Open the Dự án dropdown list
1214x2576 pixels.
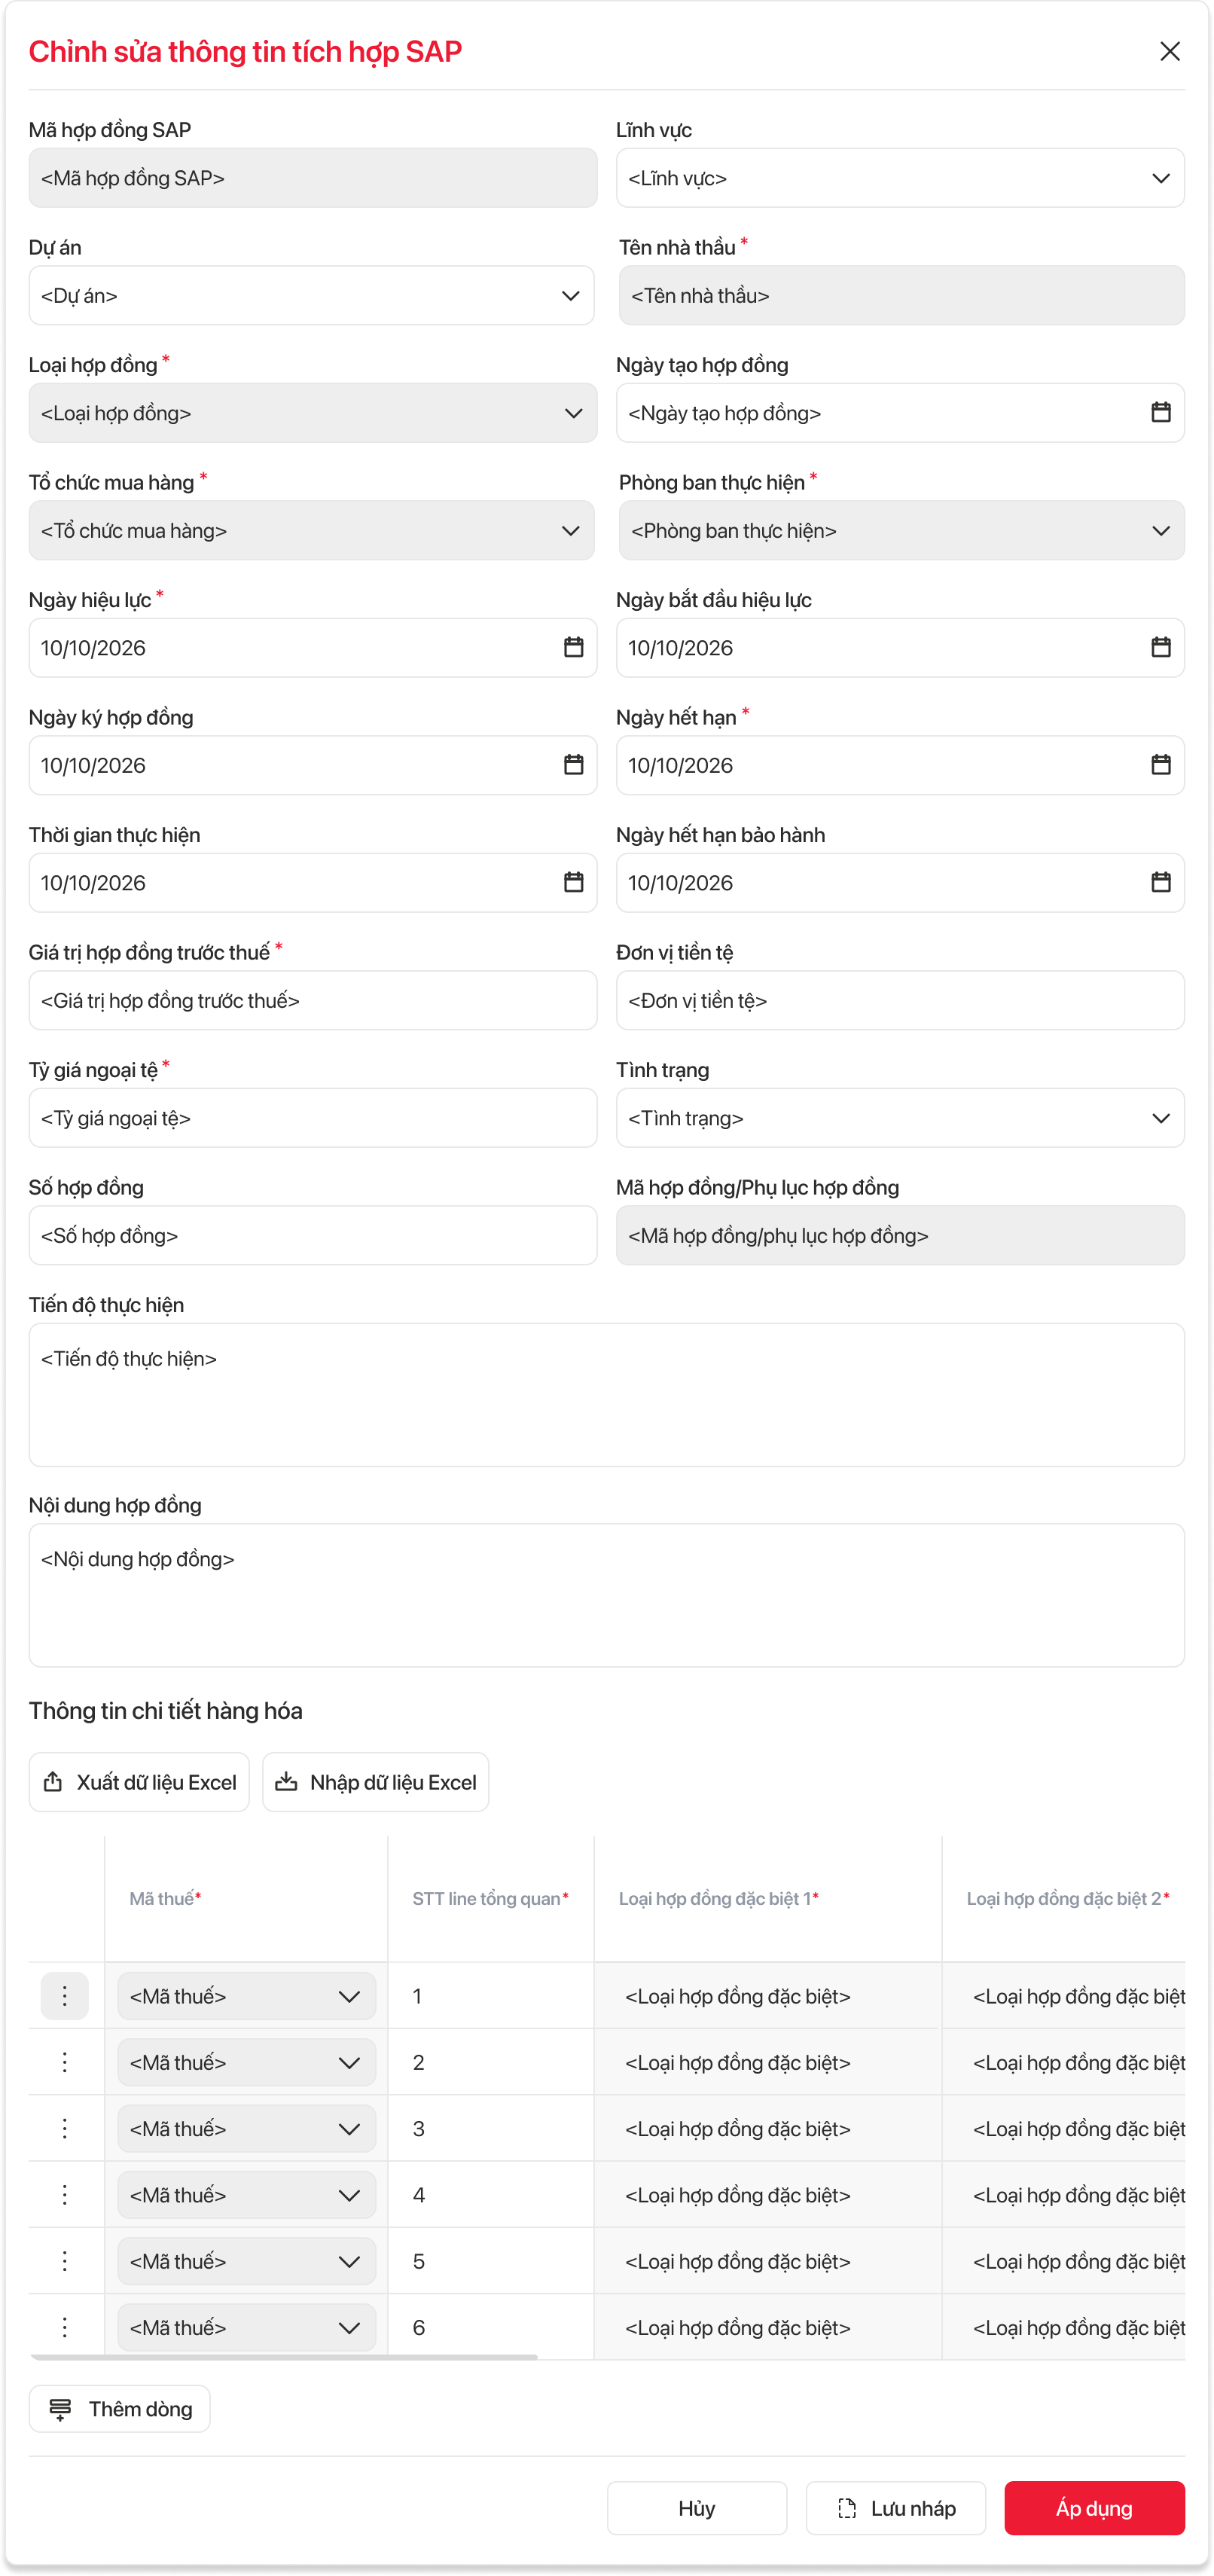(x=570, y=295)
